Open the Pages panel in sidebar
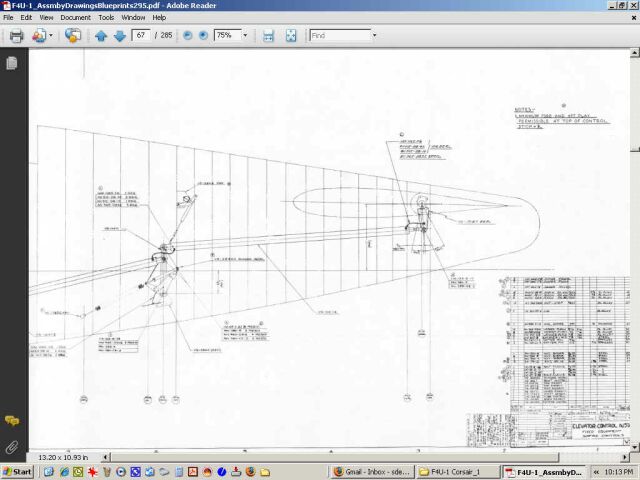Image resolution: width=640 pixels, height=480 pixels. tap(12, 63)
